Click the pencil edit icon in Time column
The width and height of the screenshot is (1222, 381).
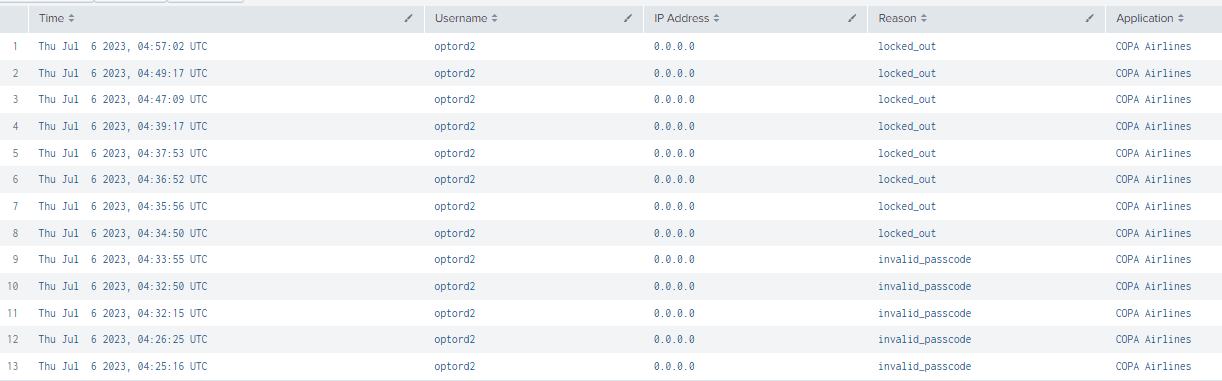point(408,19)
